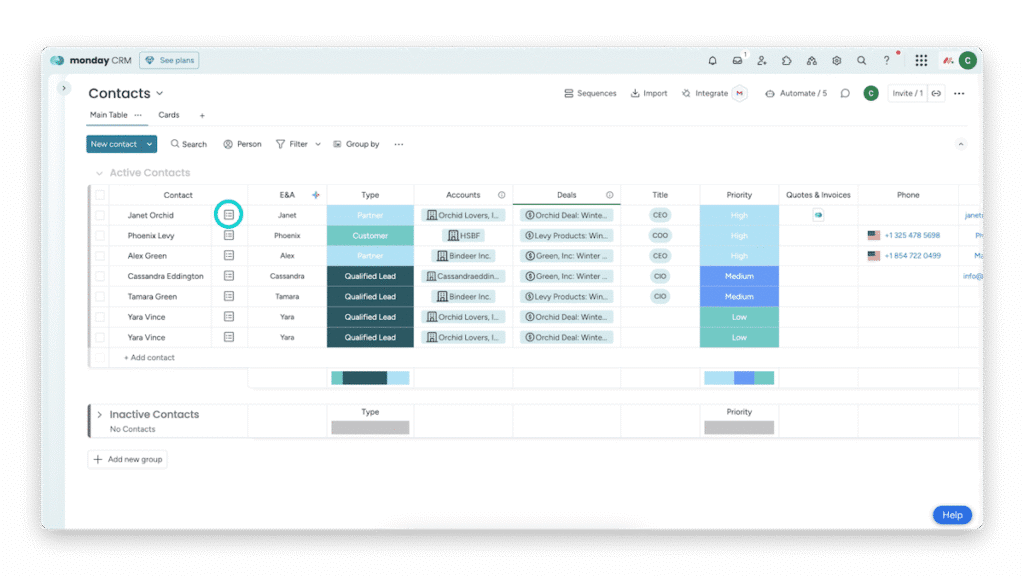This screenshot has height=576, width=1024.
Task: Click the sparkle plus icon beside E&A
Action: pyautogui.click(x=315, y=195)
